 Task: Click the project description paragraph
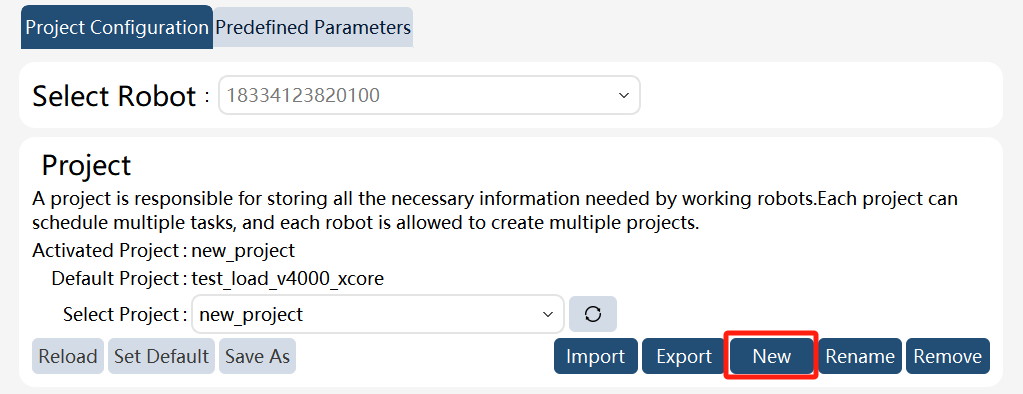pyautogui.click(x=495, y=210)
